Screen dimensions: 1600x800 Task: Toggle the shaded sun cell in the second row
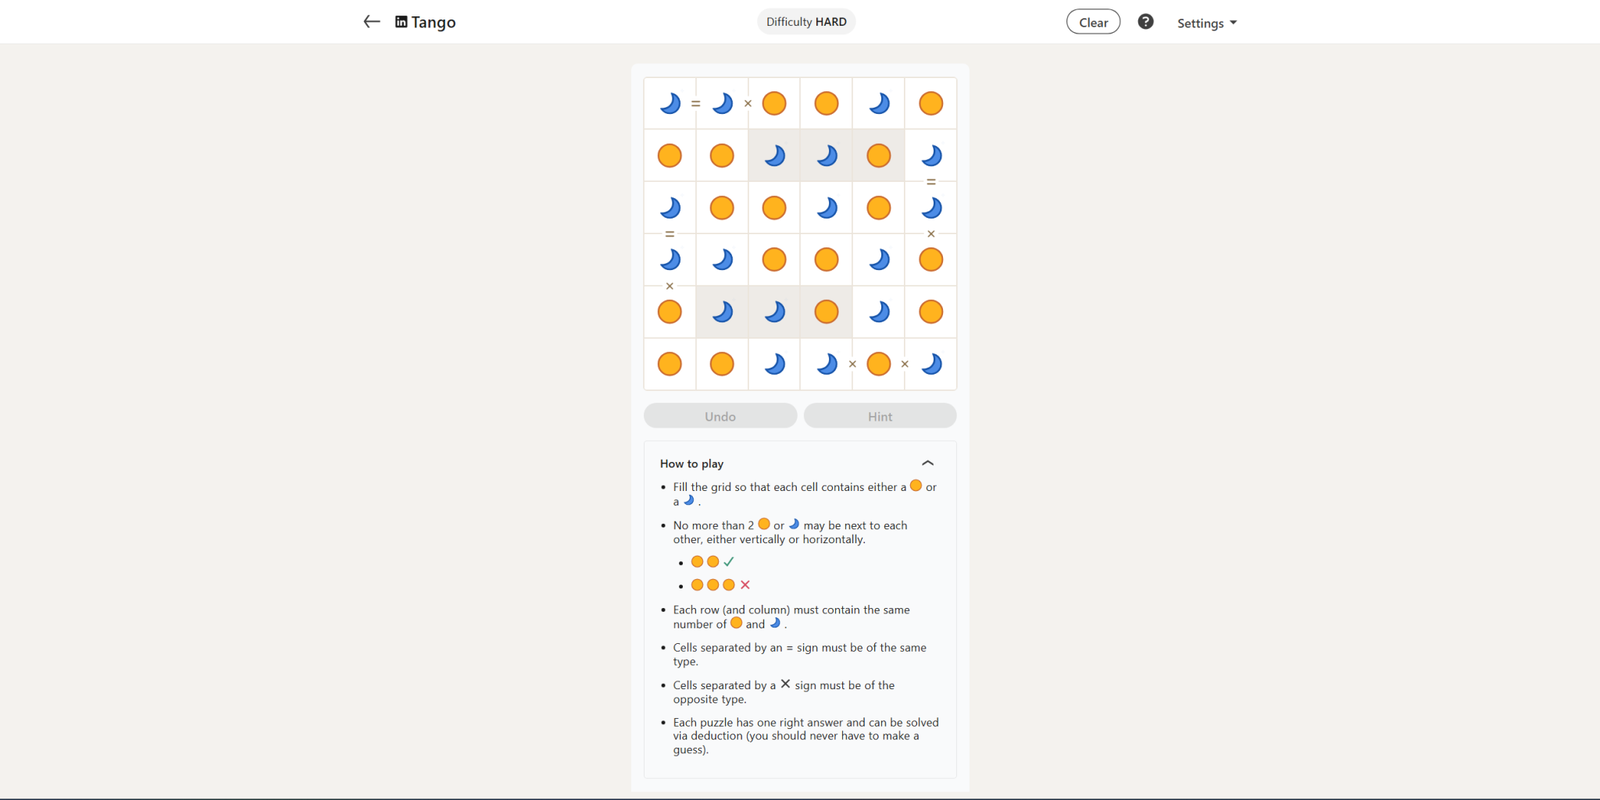[878, 156]
